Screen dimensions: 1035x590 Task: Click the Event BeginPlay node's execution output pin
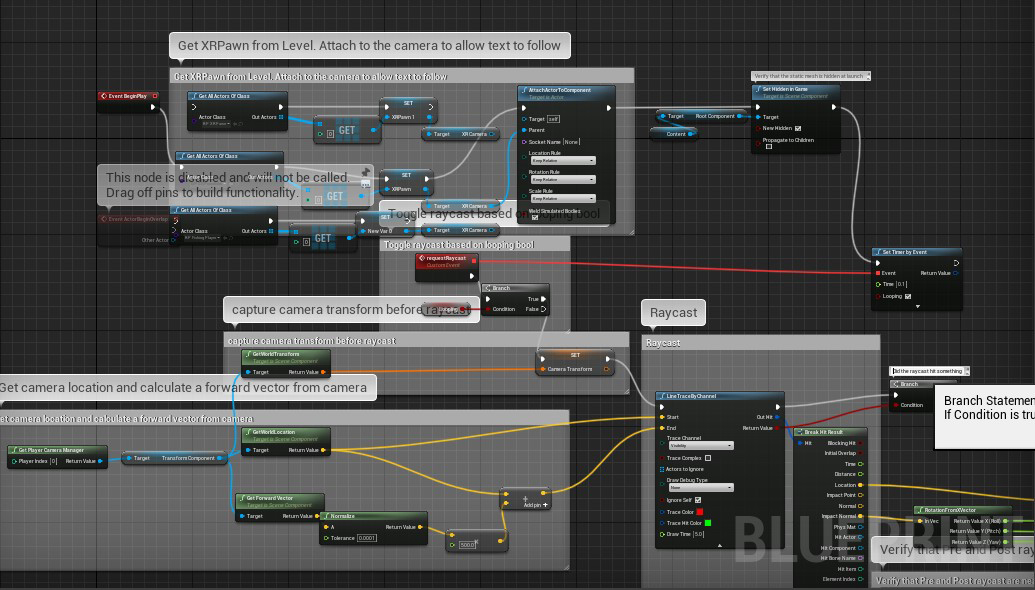pos(153,106)
